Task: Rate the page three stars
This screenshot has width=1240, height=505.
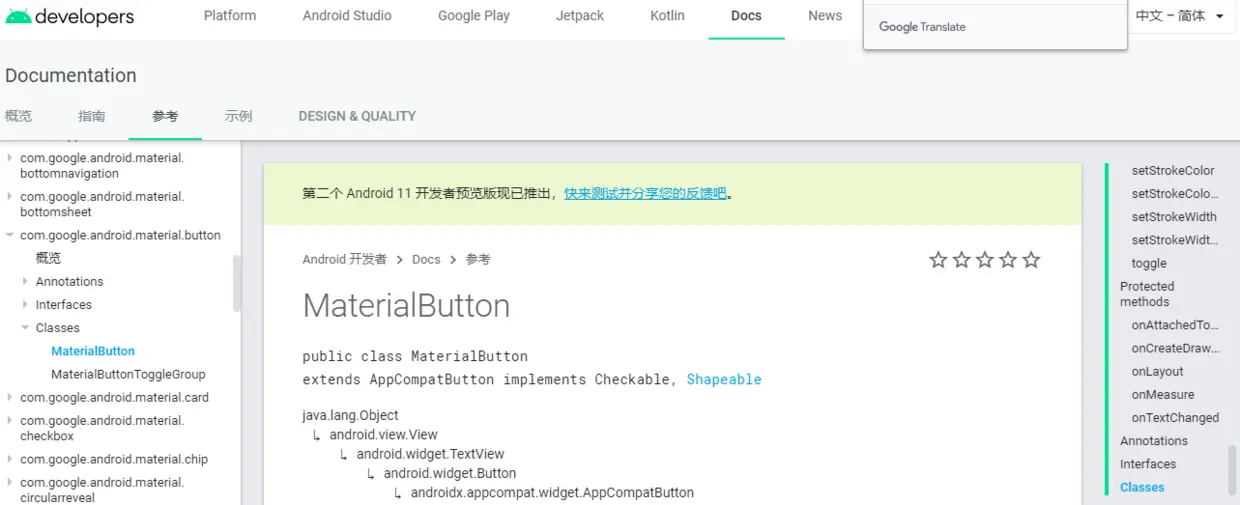Action: (985, 260)
